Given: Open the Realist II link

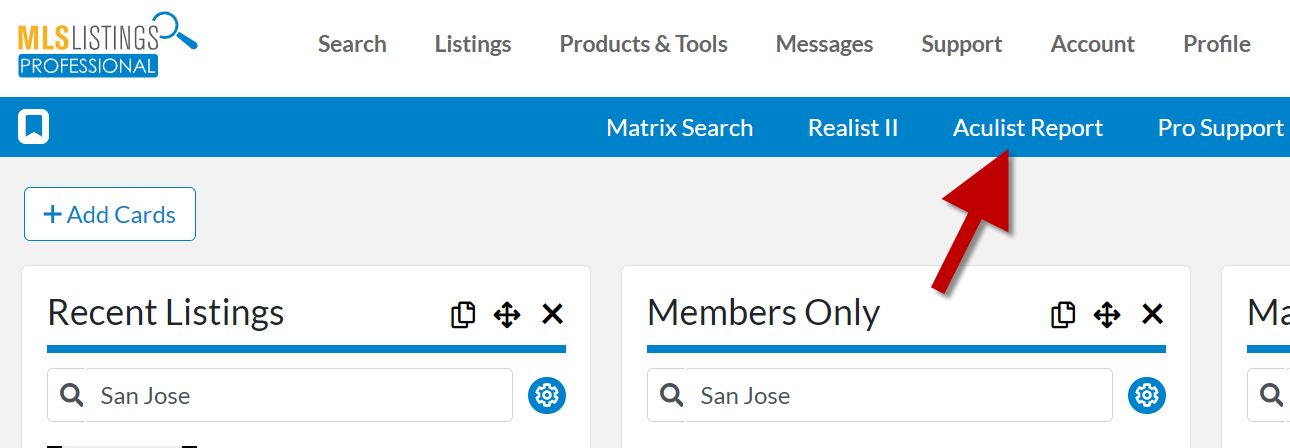Looking at the screenshot, I should [x=853, y=128].
